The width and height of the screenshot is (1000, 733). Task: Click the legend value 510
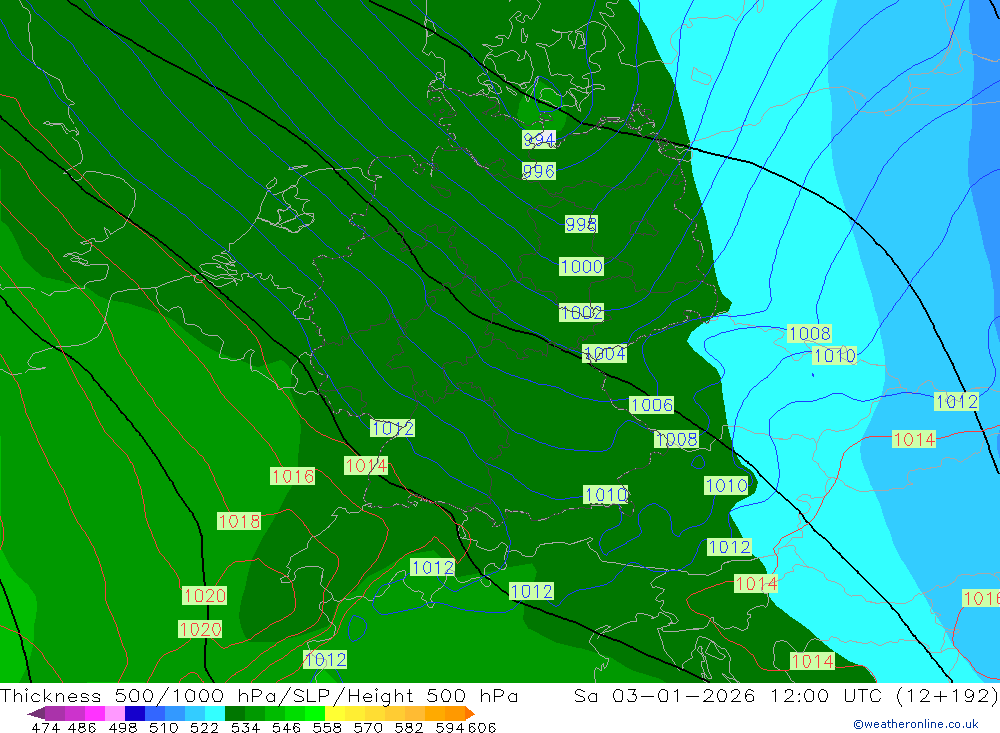pos(163,727)
